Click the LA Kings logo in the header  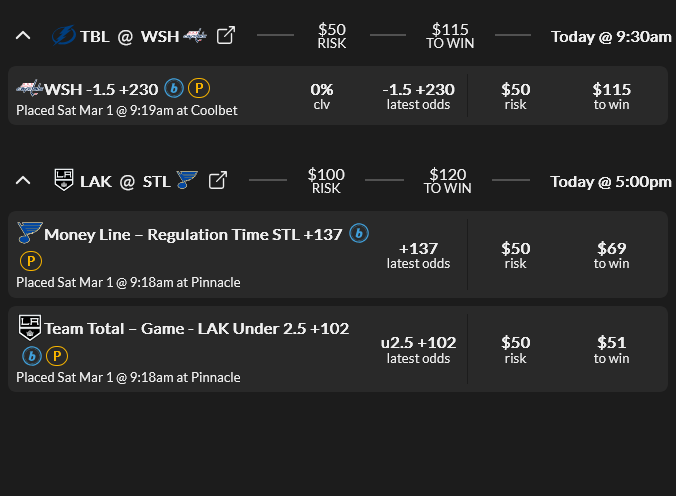click(x=64, y=181)
